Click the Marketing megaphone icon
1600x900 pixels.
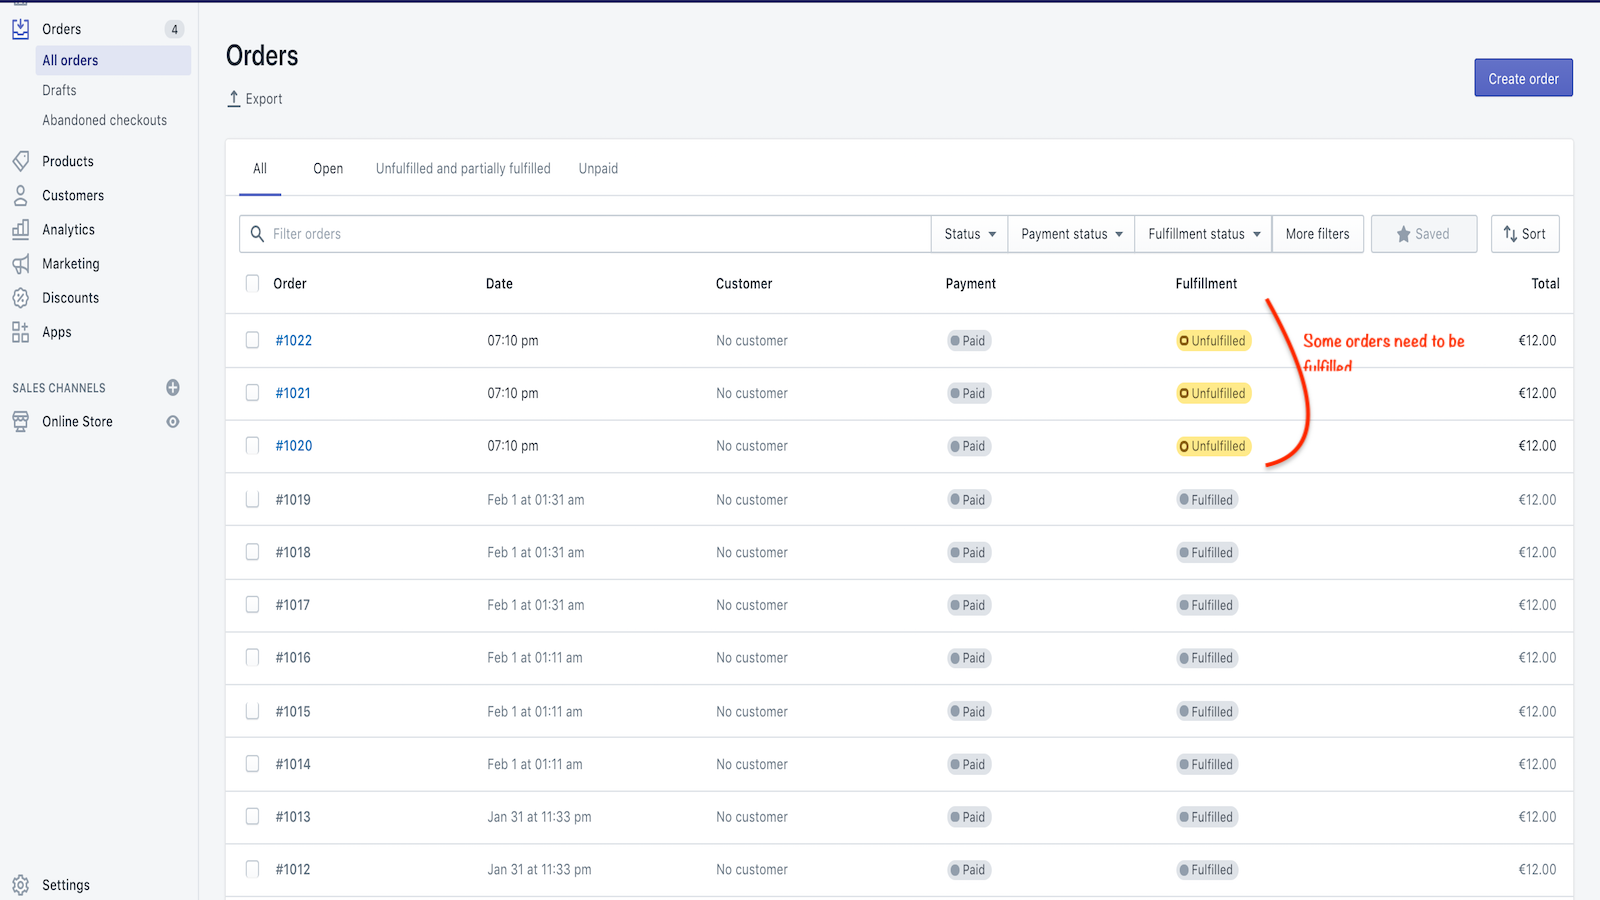click(x=20, y=264)
